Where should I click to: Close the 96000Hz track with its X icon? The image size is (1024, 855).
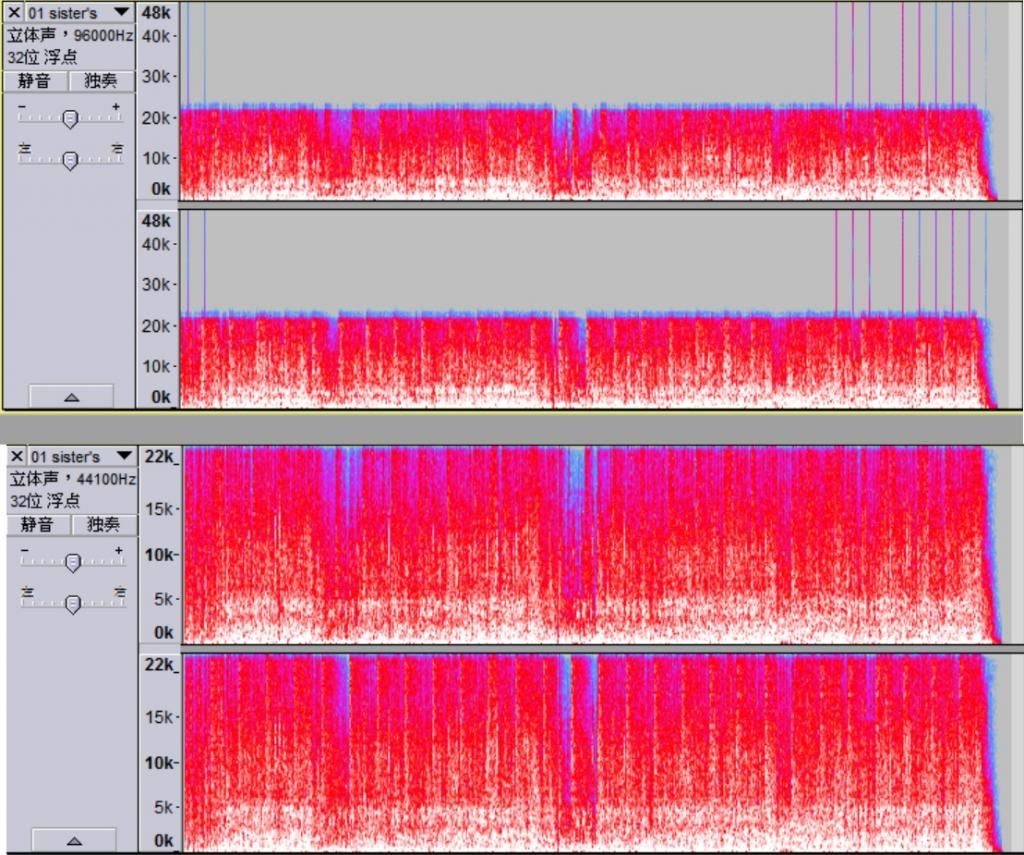[x=14, y=12]
